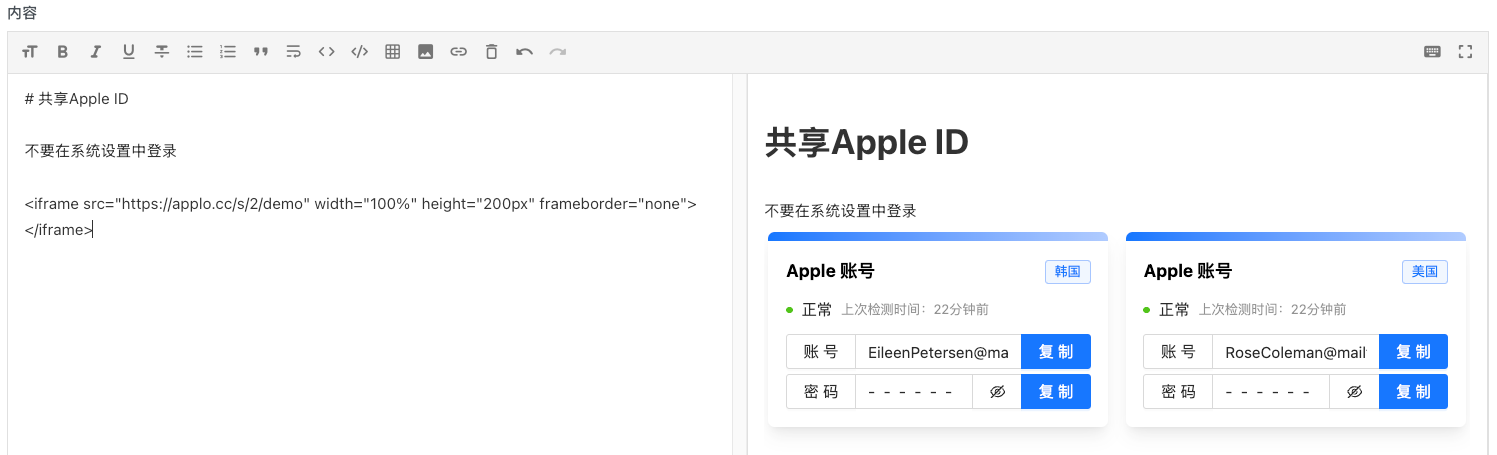Insert an image
Image resolution: width=1497 pixels, height=455 pixels.
pyautogui.click(x=426, y=52)
